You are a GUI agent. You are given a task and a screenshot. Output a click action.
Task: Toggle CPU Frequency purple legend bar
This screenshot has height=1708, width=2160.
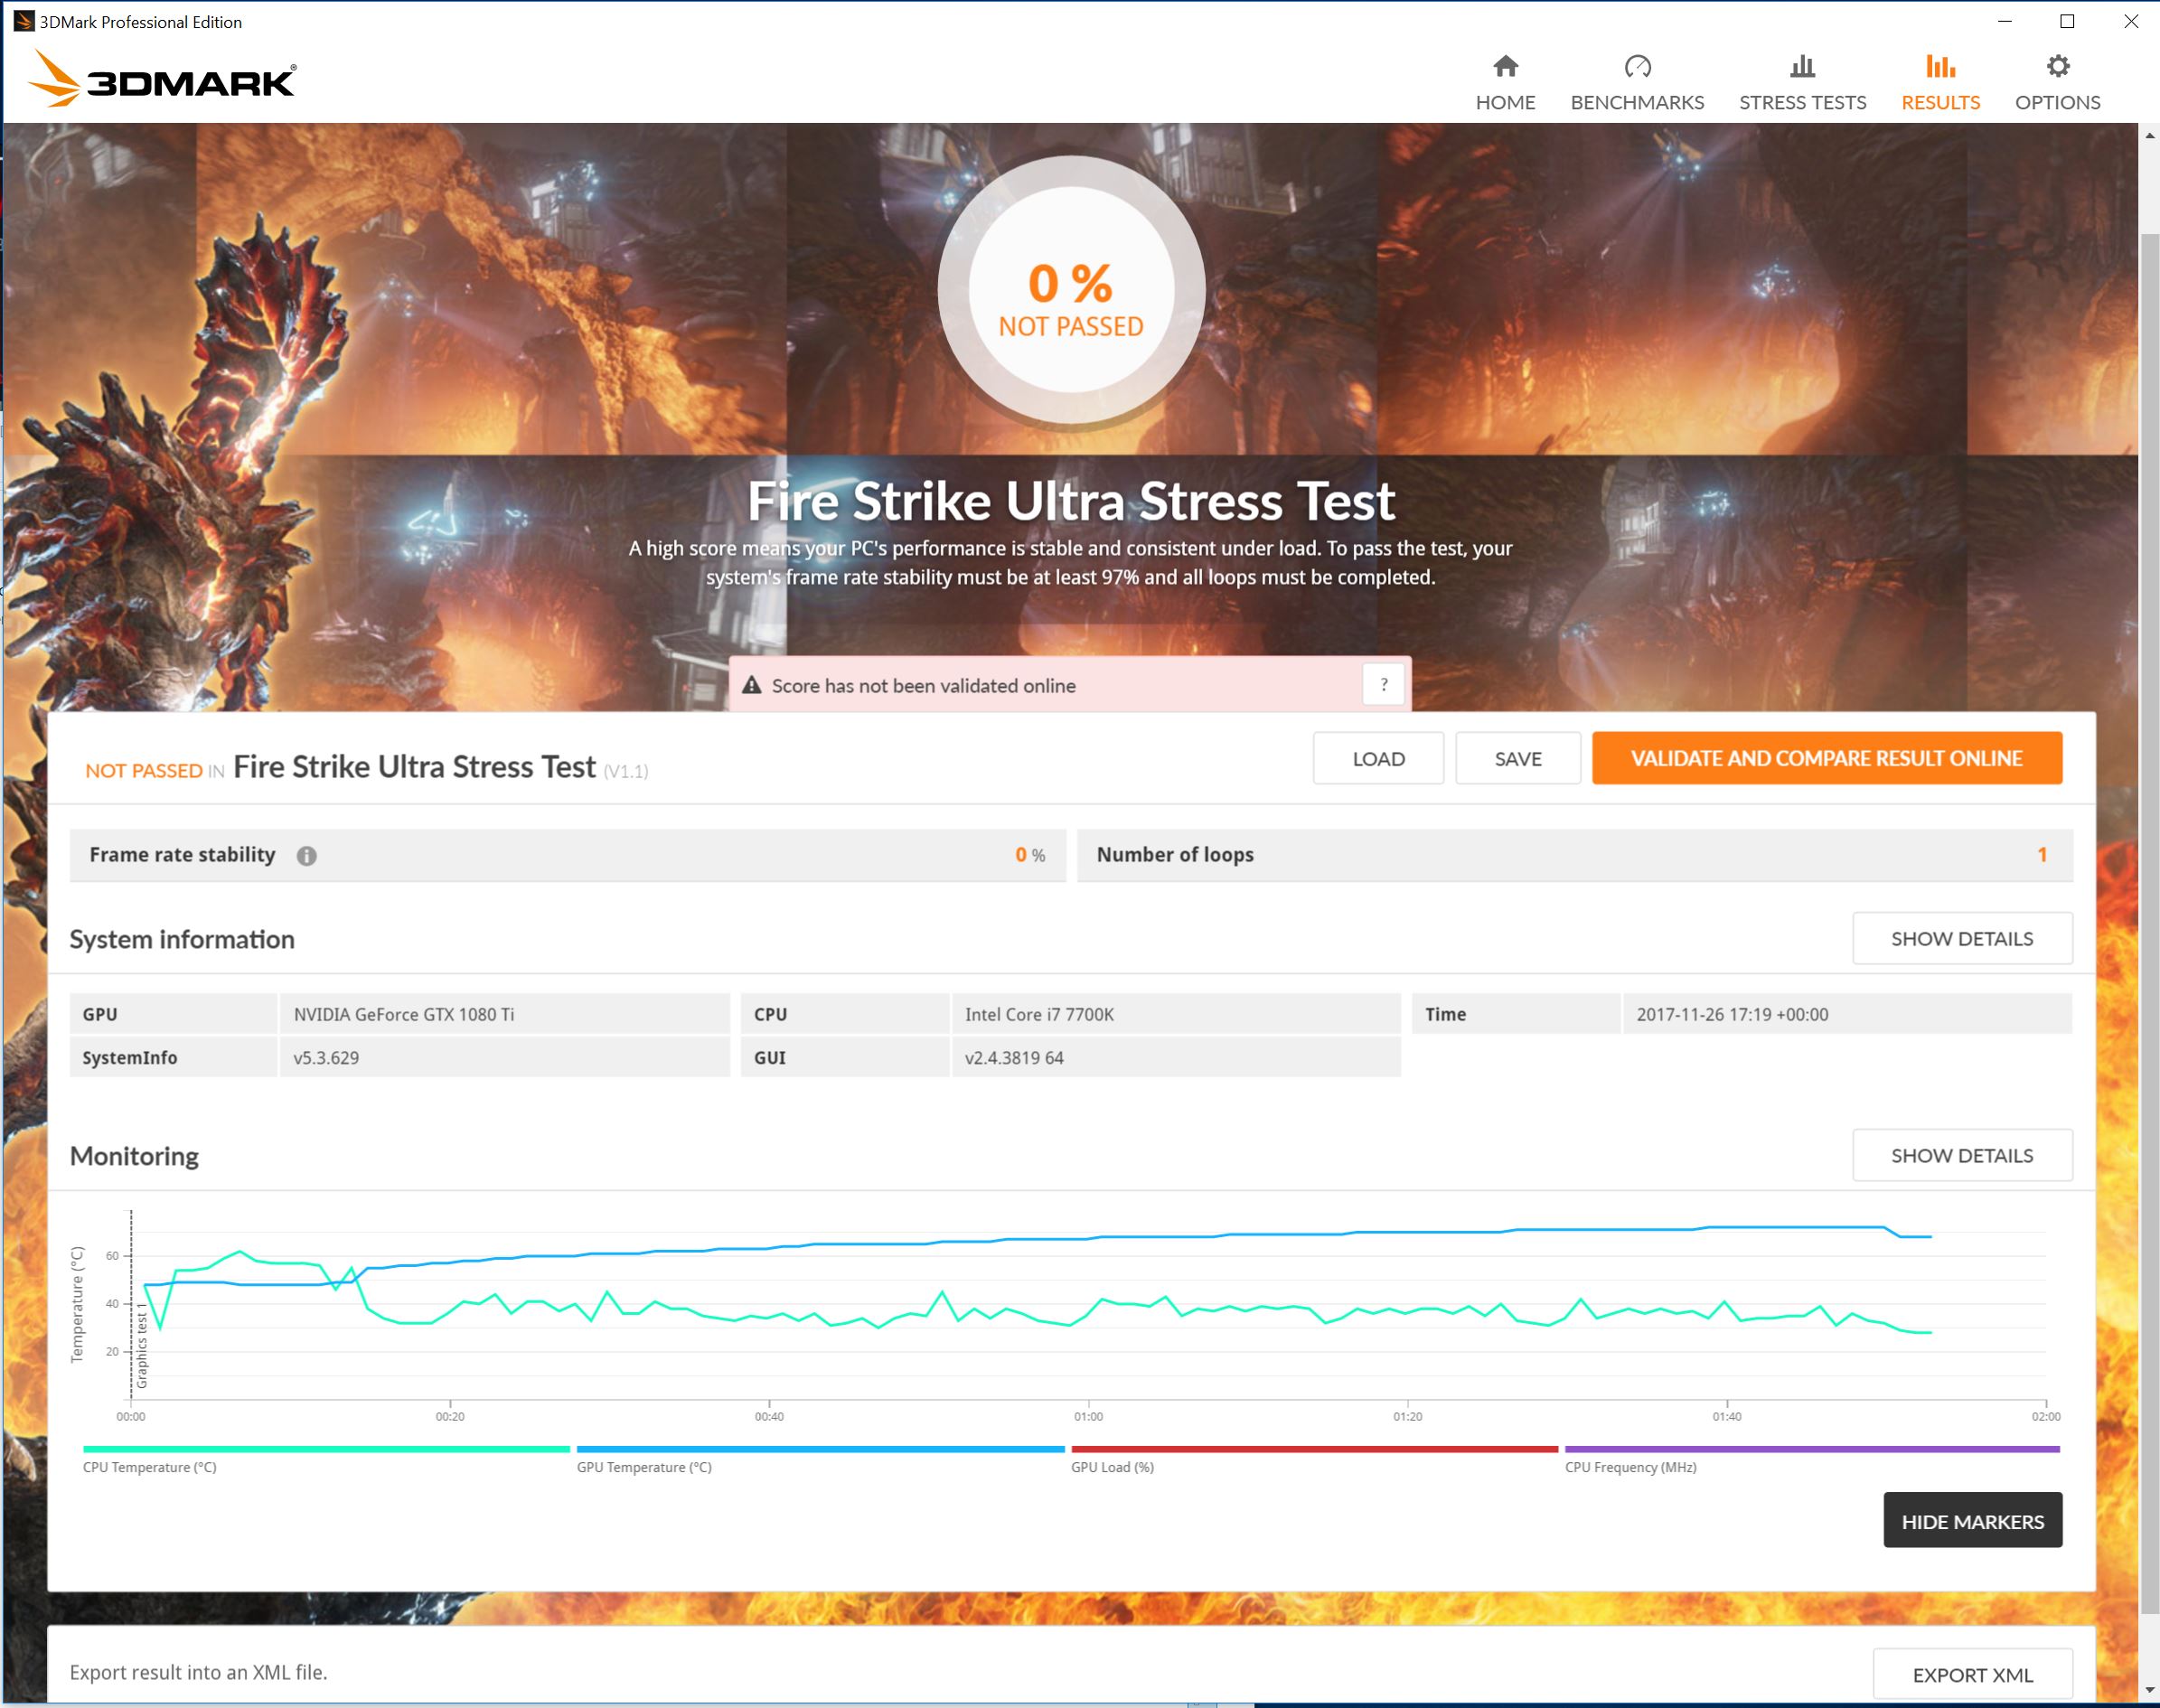1811,1449
